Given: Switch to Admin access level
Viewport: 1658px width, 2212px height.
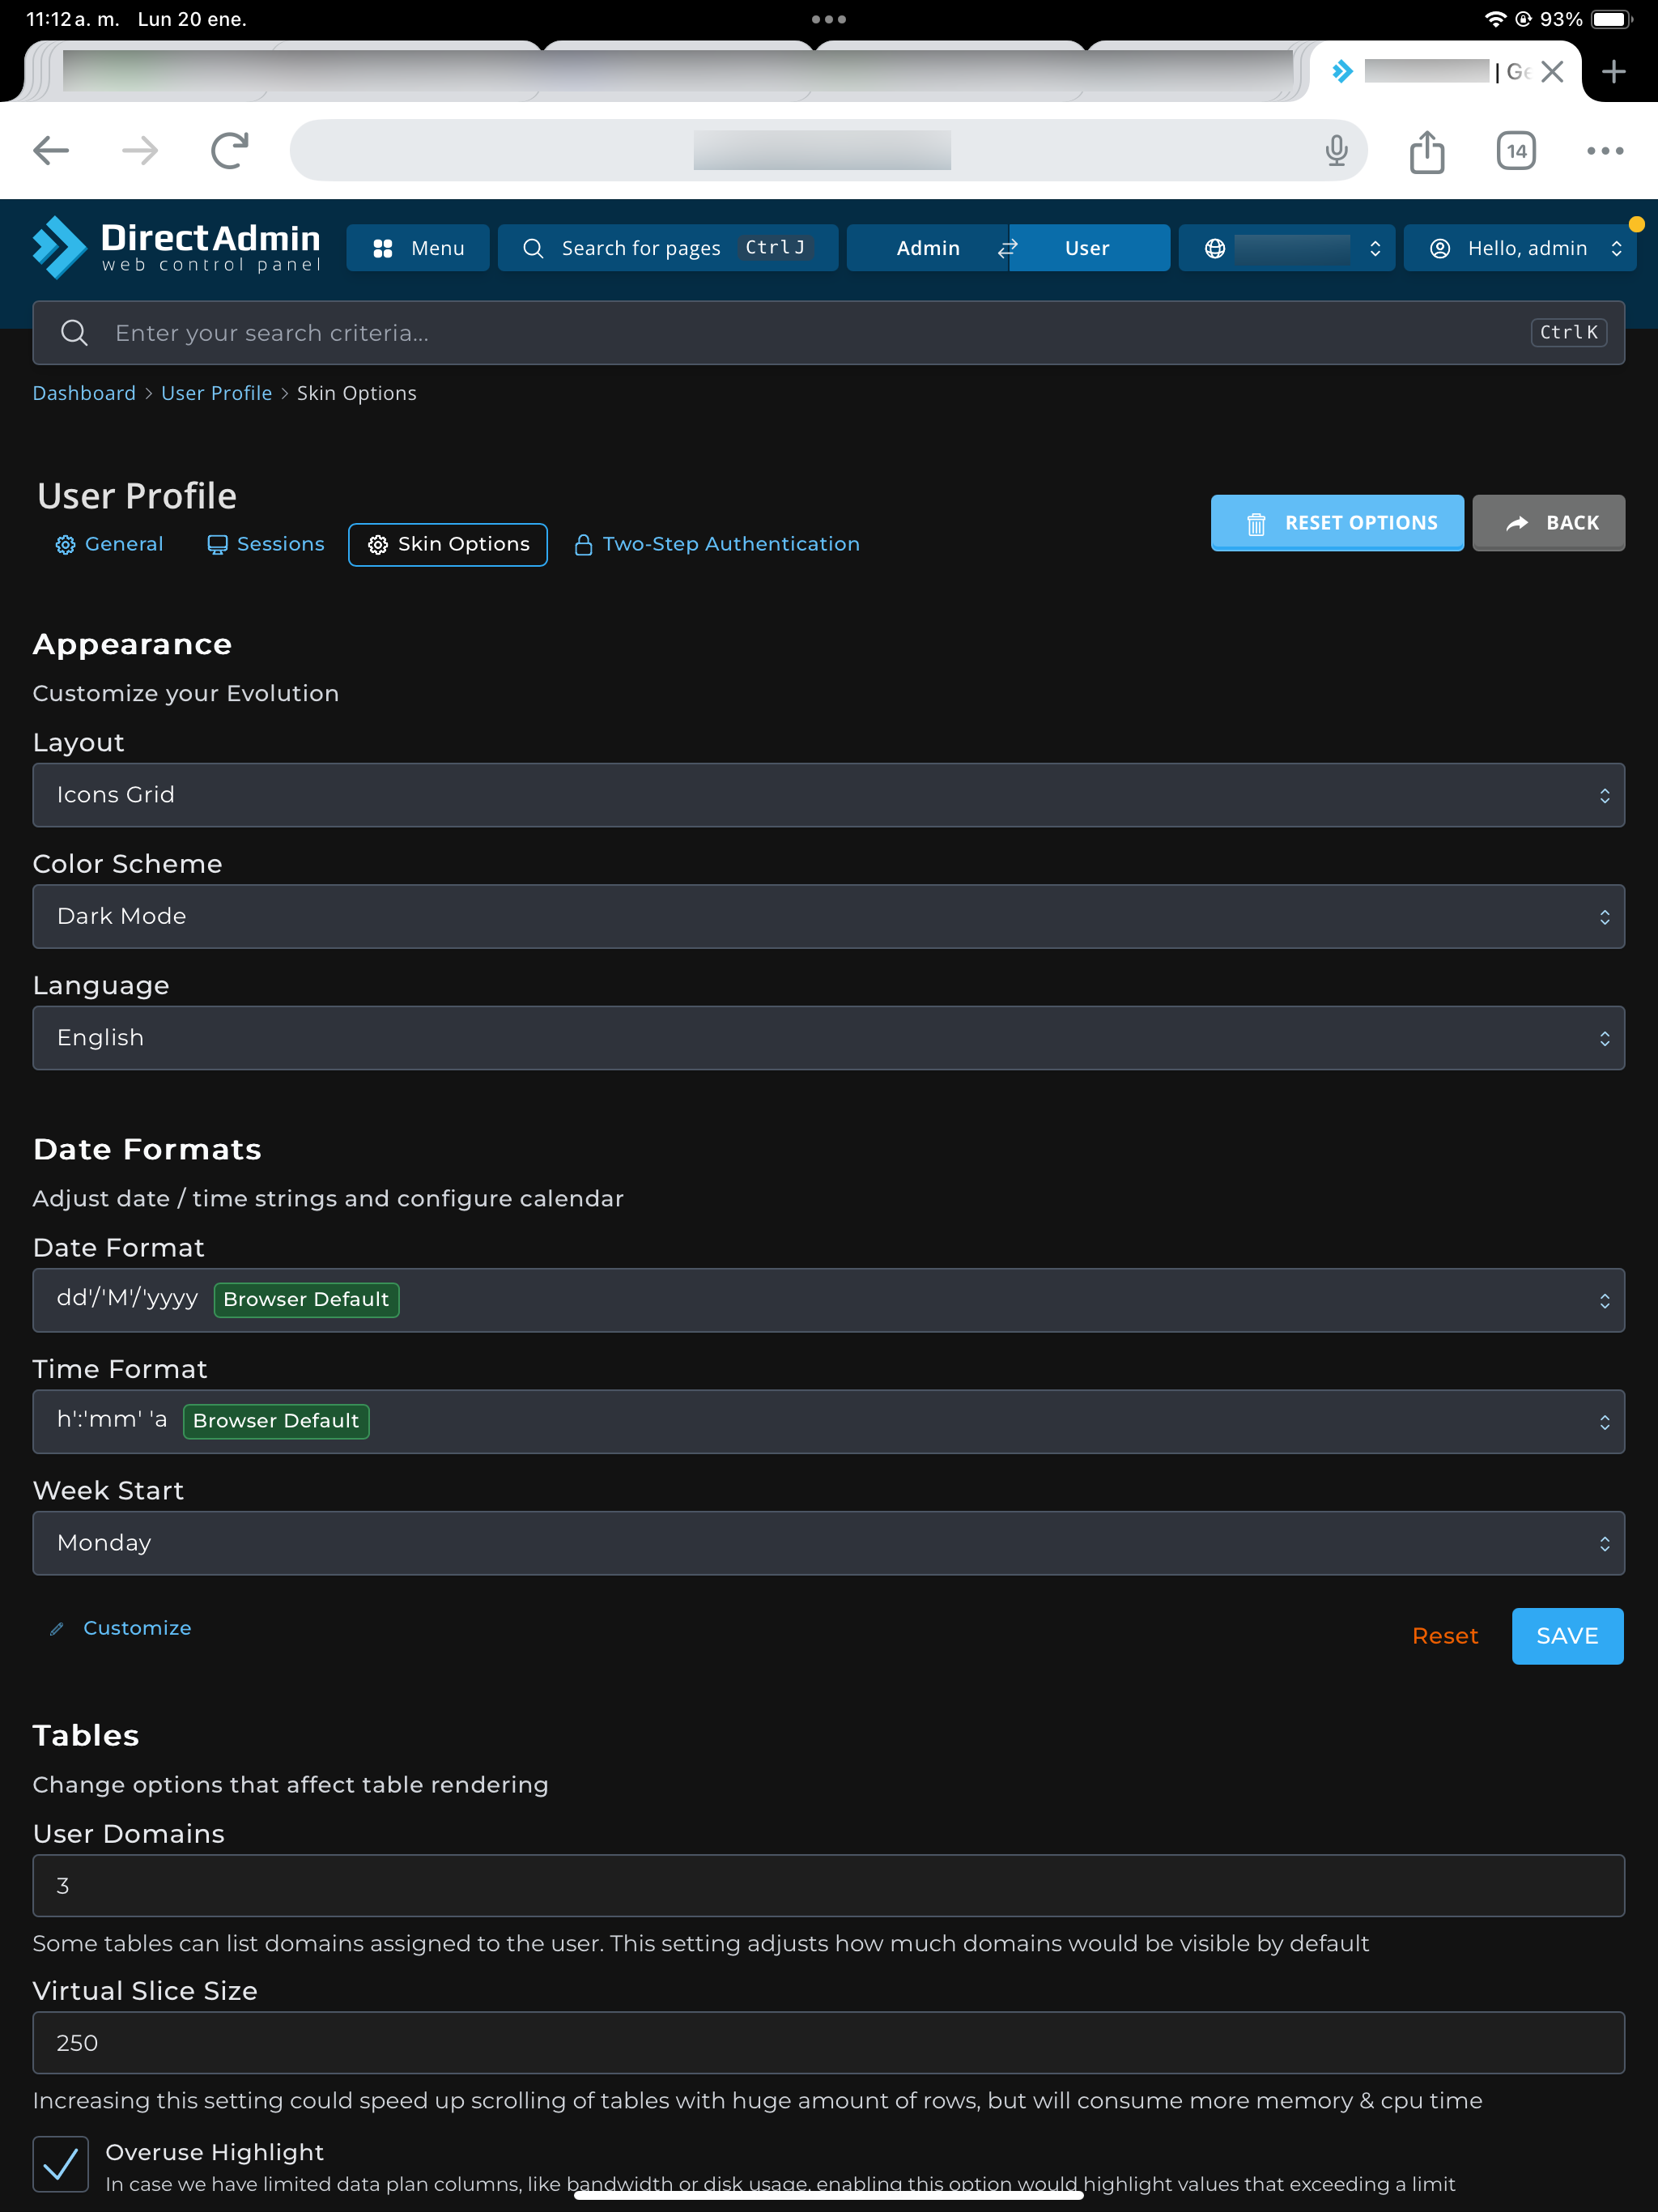Looking at the screenshot, I should (927, 248).
